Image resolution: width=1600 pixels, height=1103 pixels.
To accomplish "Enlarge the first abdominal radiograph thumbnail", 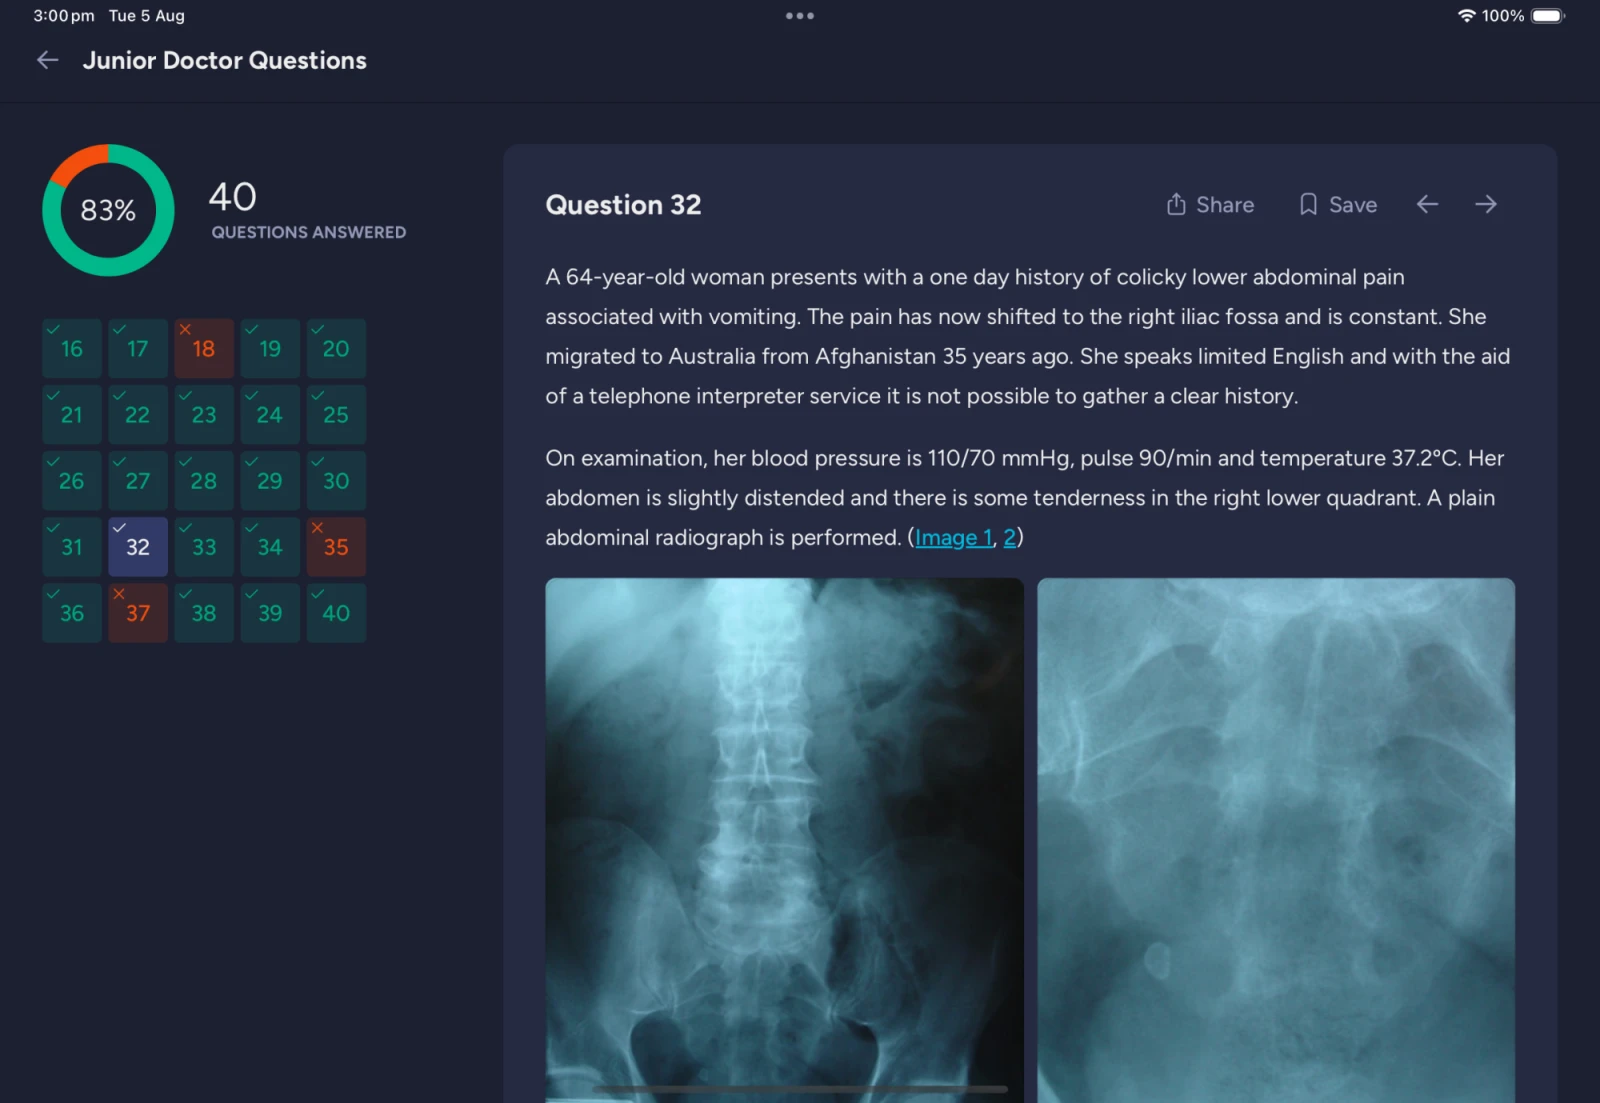I will click(784, 840).
